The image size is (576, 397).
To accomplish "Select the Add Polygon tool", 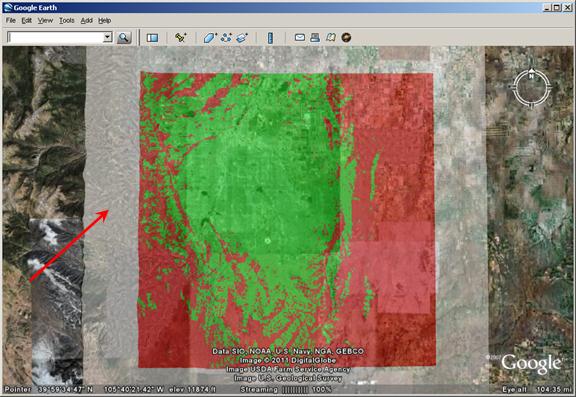I will point(210,37).
